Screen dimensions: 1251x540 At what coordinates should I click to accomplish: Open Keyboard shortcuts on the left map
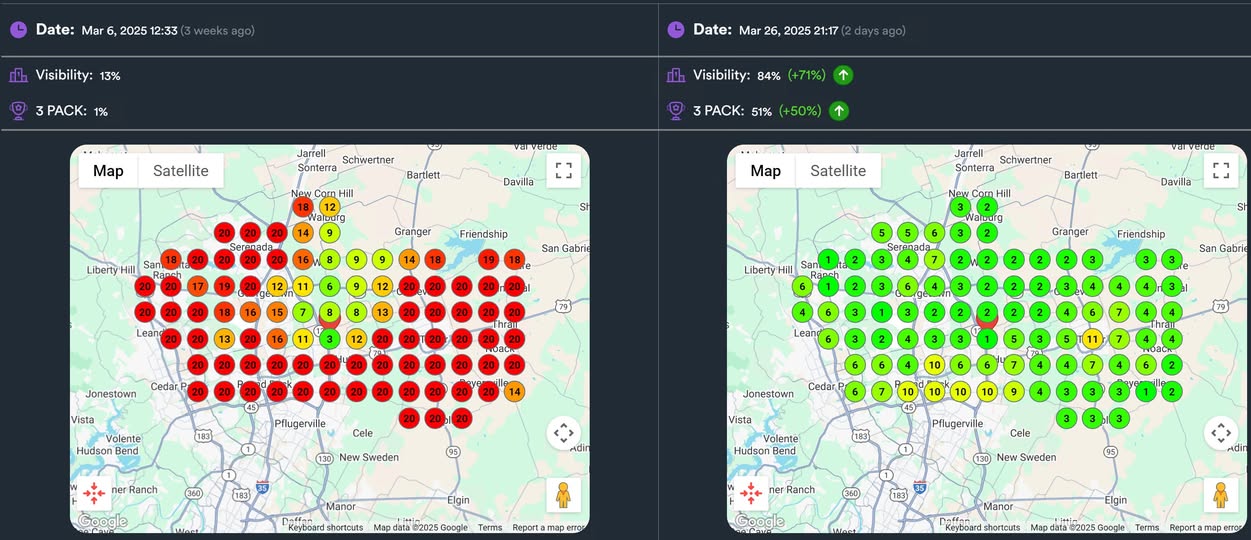(326, 528)
